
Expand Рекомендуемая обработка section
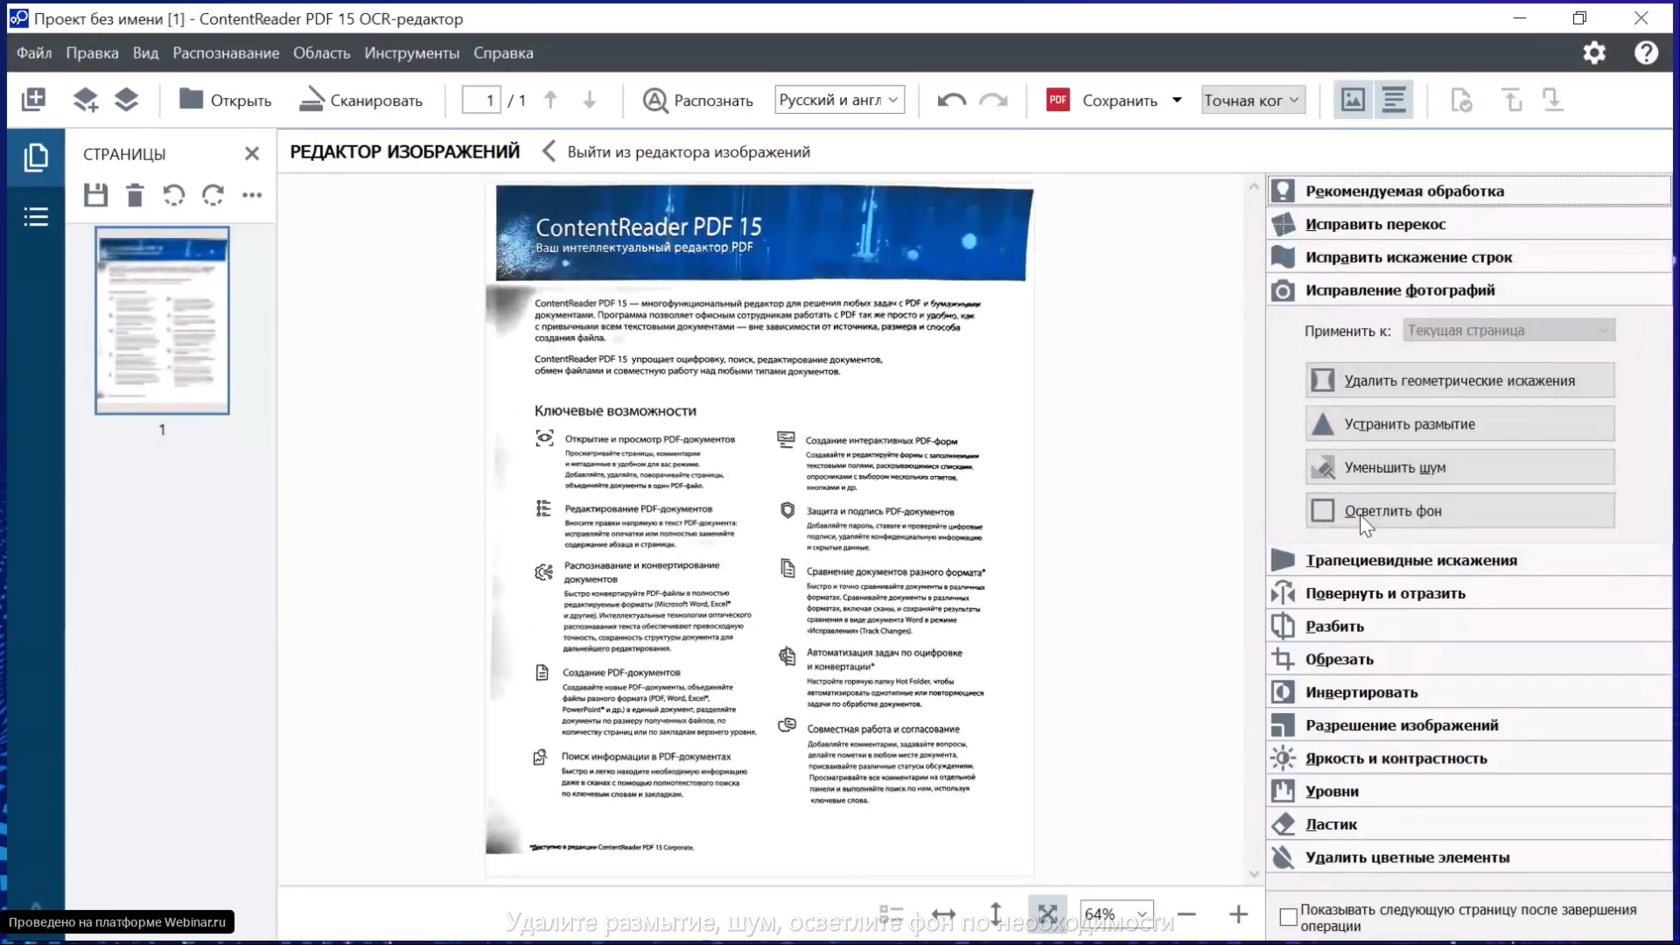[1469, 191]
